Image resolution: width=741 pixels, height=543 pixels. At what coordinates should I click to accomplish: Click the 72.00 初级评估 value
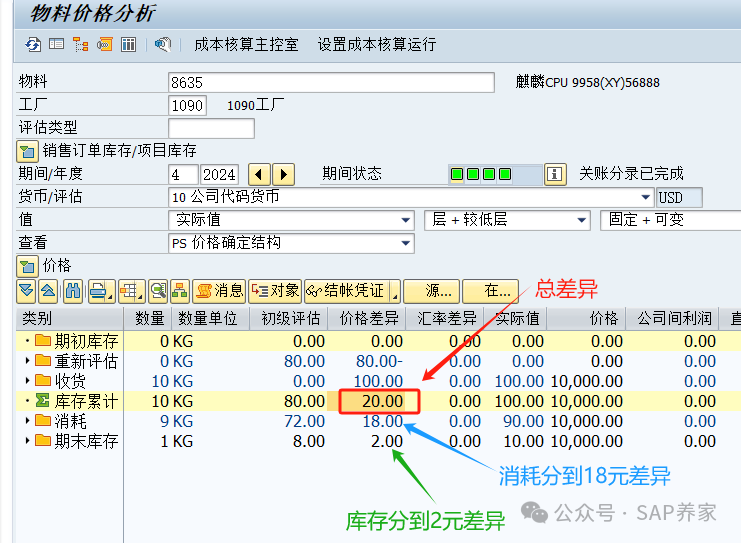click(x=304, y=421)
